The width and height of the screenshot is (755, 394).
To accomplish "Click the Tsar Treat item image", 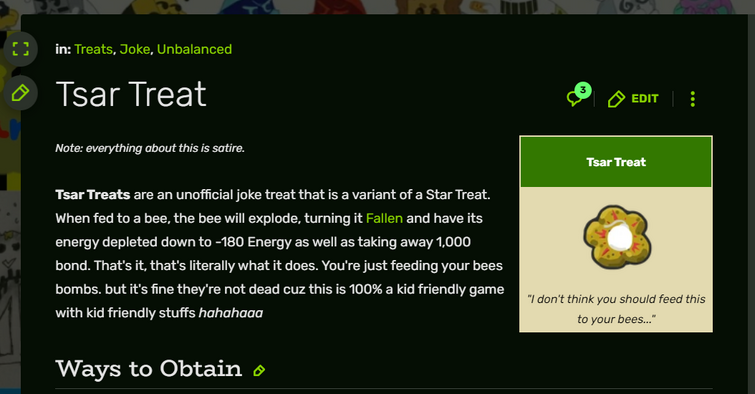I will pyautogui.click(x=617, y=237).
